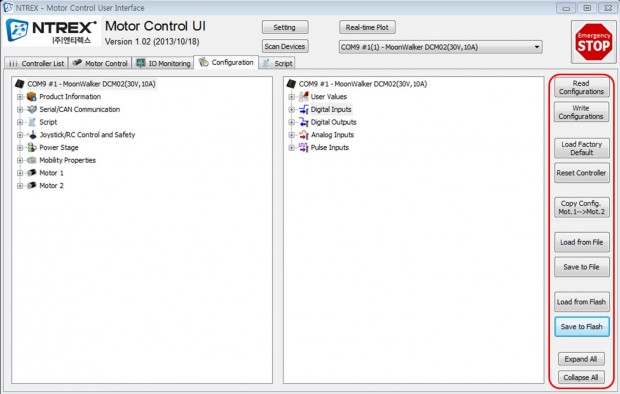Switch to the Controller List tab

coord(36,63)
